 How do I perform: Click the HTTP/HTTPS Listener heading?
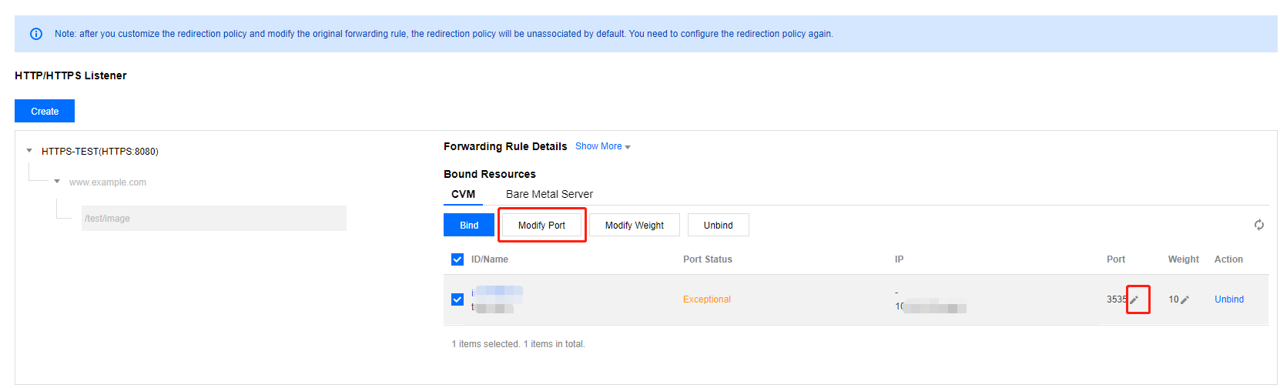(x=71, y=75)
